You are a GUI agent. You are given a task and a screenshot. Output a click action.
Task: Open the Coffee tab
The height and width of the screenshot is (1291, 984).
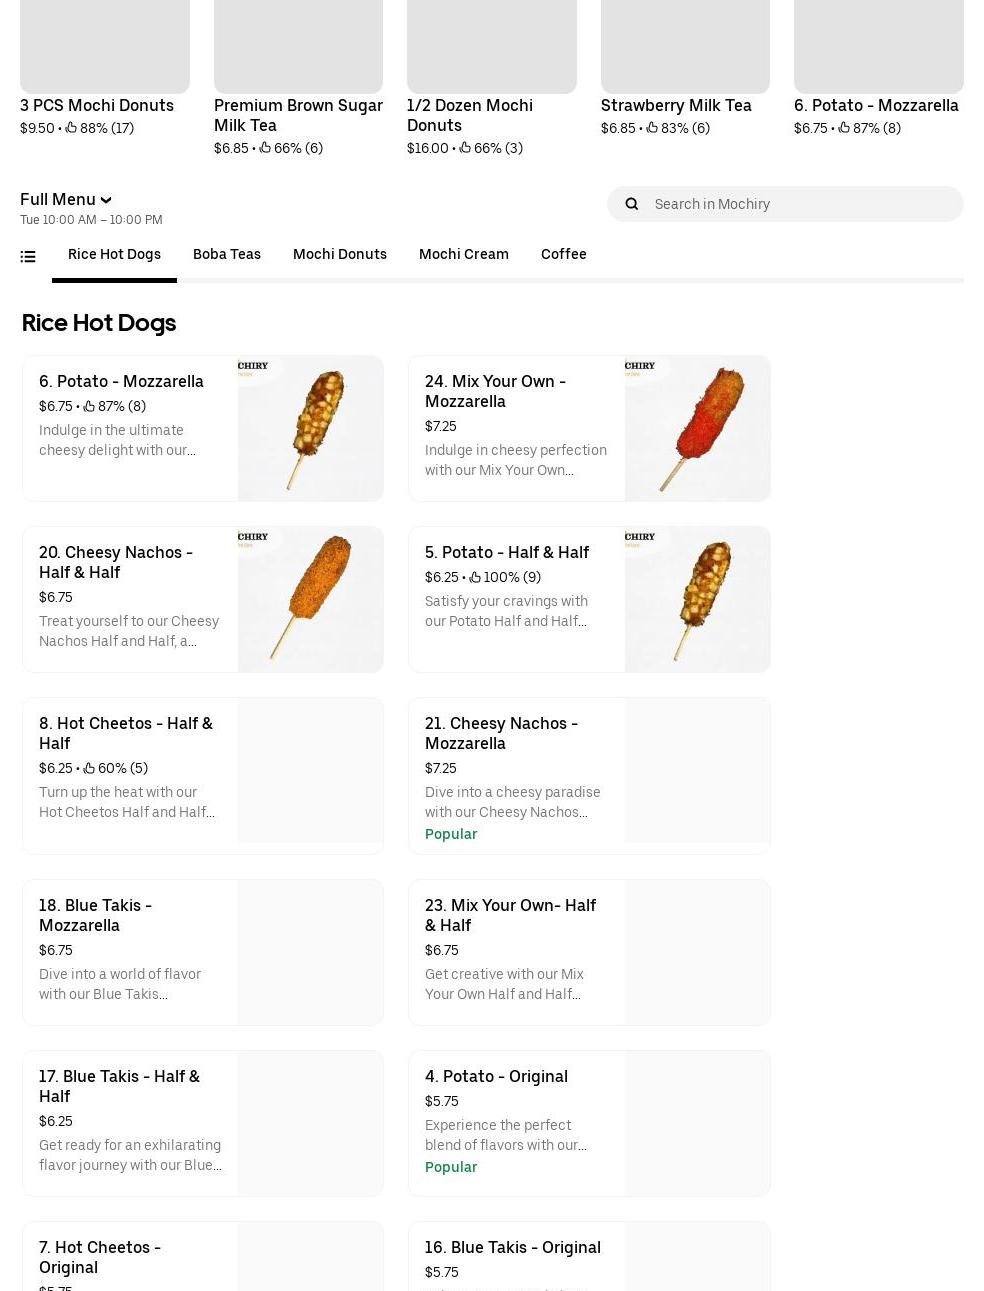(x=564, y=254)
